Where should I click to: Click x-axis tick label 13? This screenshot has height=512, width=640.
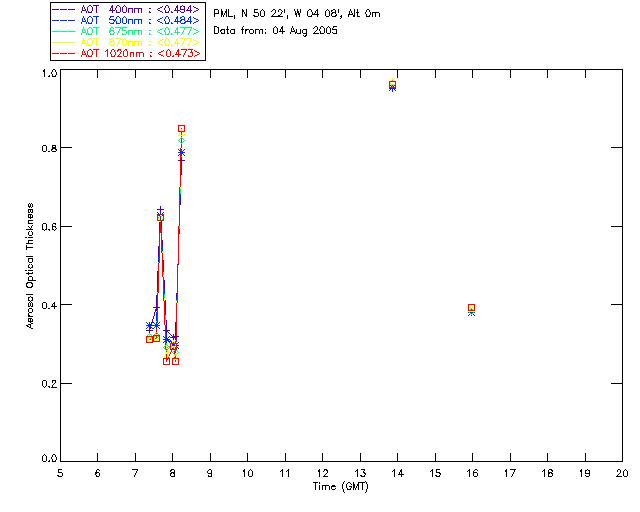(x=360, y=474)
